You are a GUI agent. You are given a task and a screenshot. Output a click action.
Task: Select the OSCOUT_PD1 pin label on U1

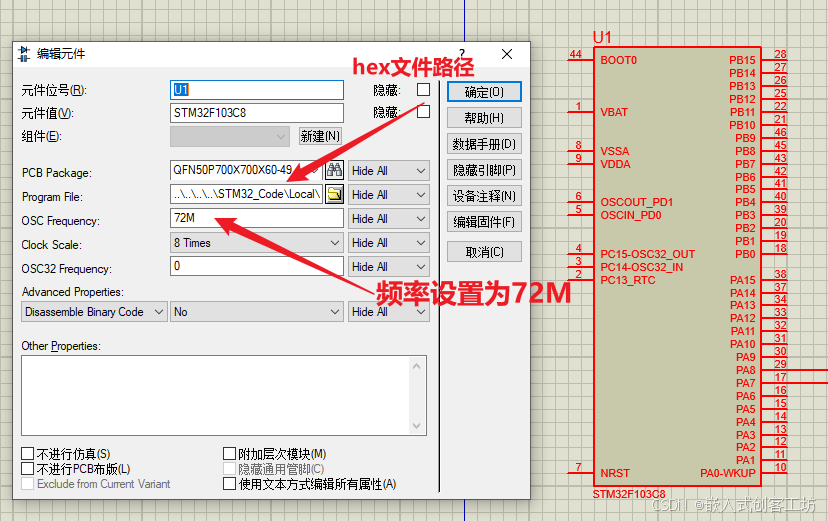636,202
